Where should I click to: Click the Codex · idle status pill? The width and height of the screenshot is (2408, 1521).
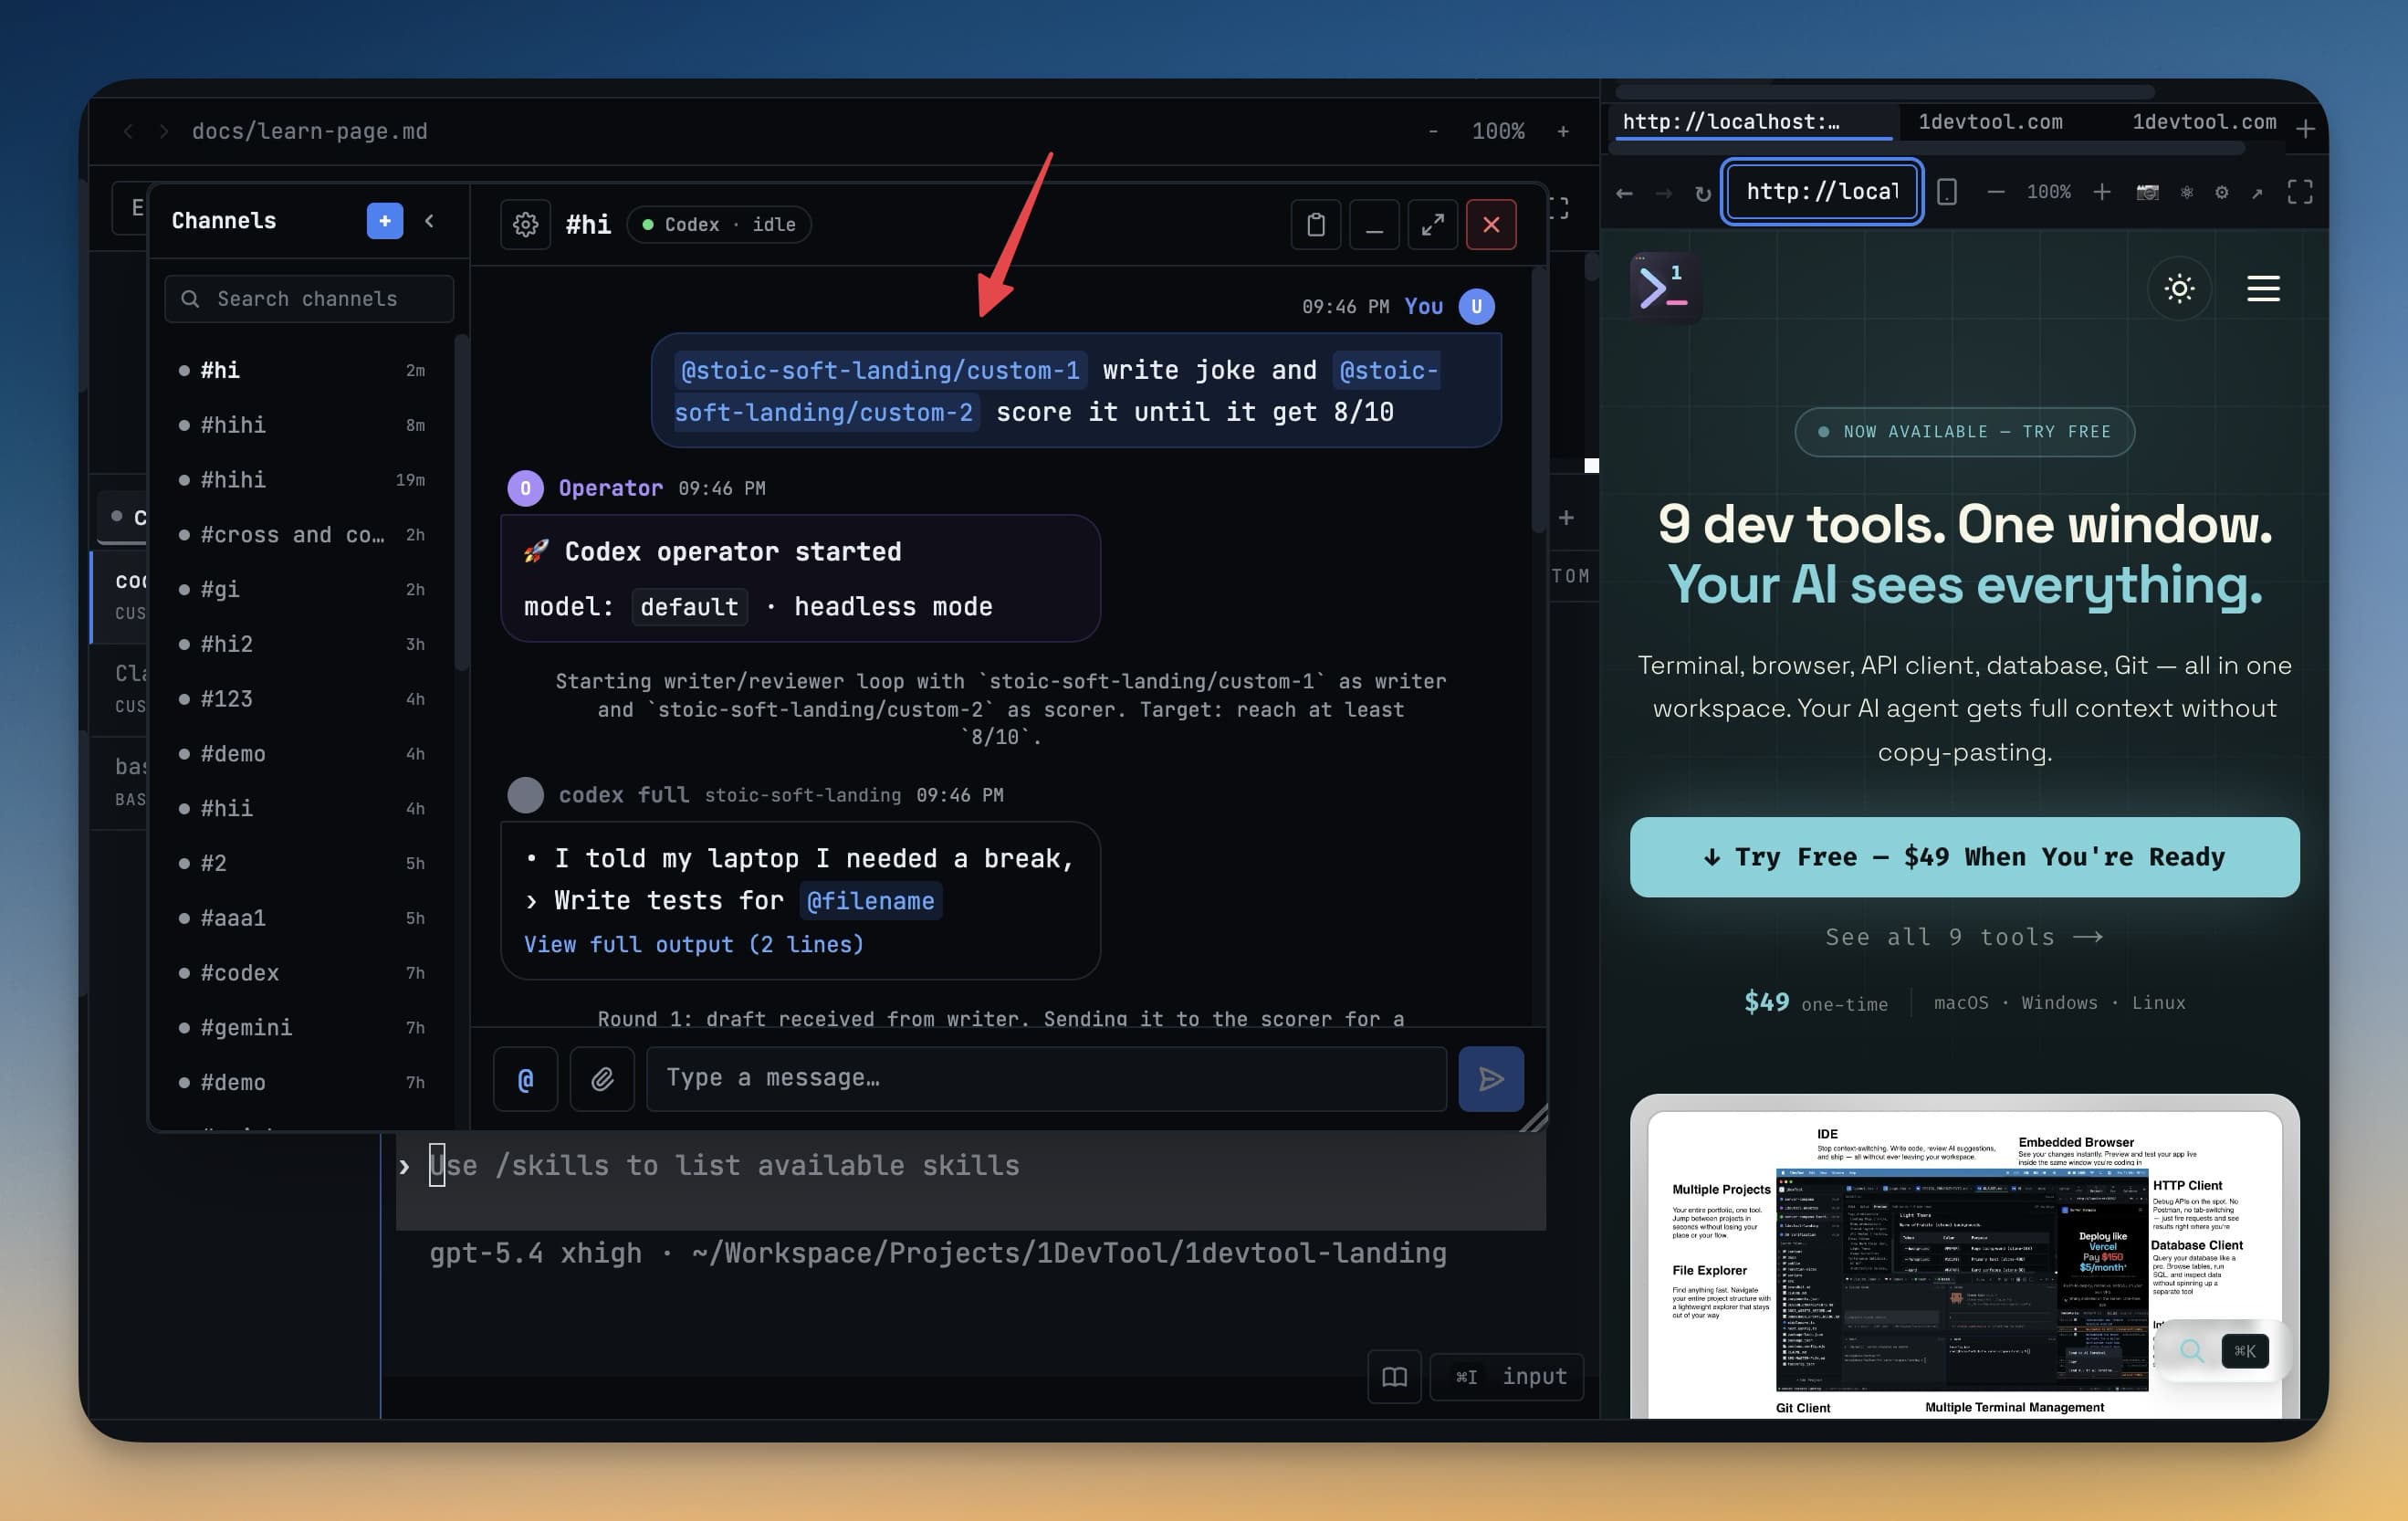[x=719, y=224]
